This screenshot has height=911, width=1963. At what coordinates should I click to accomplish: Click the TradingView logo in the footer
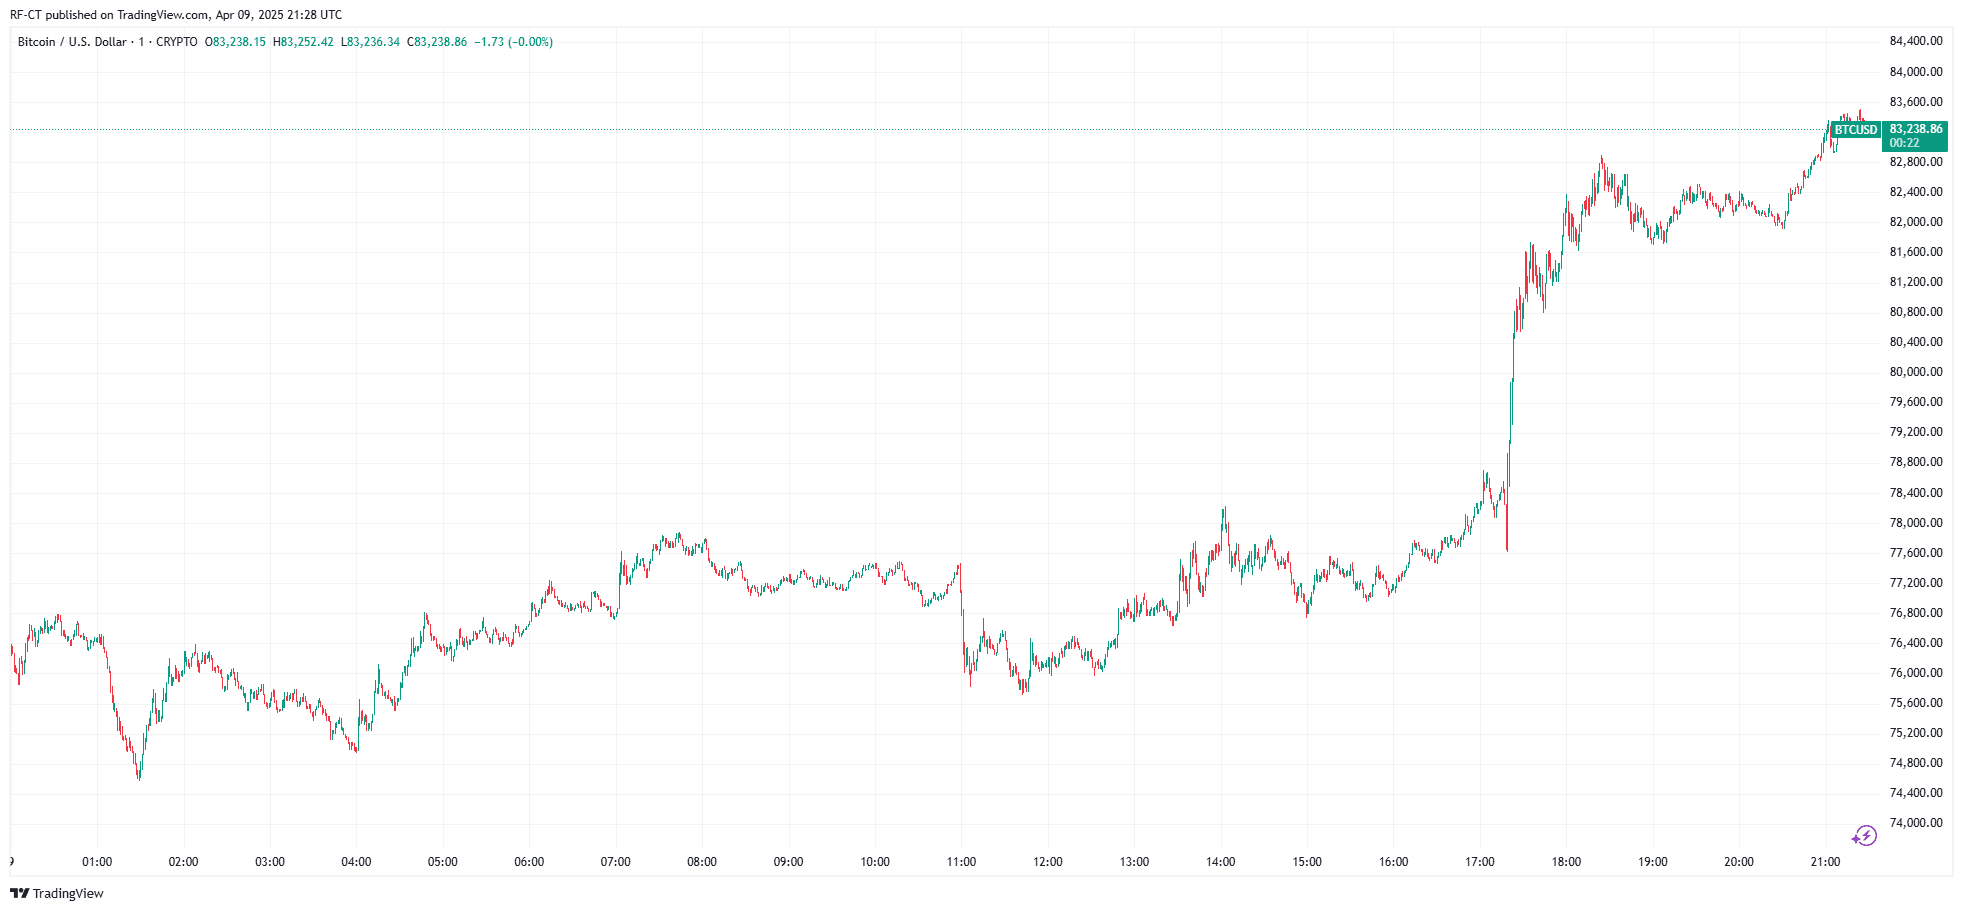coord(57,893)
